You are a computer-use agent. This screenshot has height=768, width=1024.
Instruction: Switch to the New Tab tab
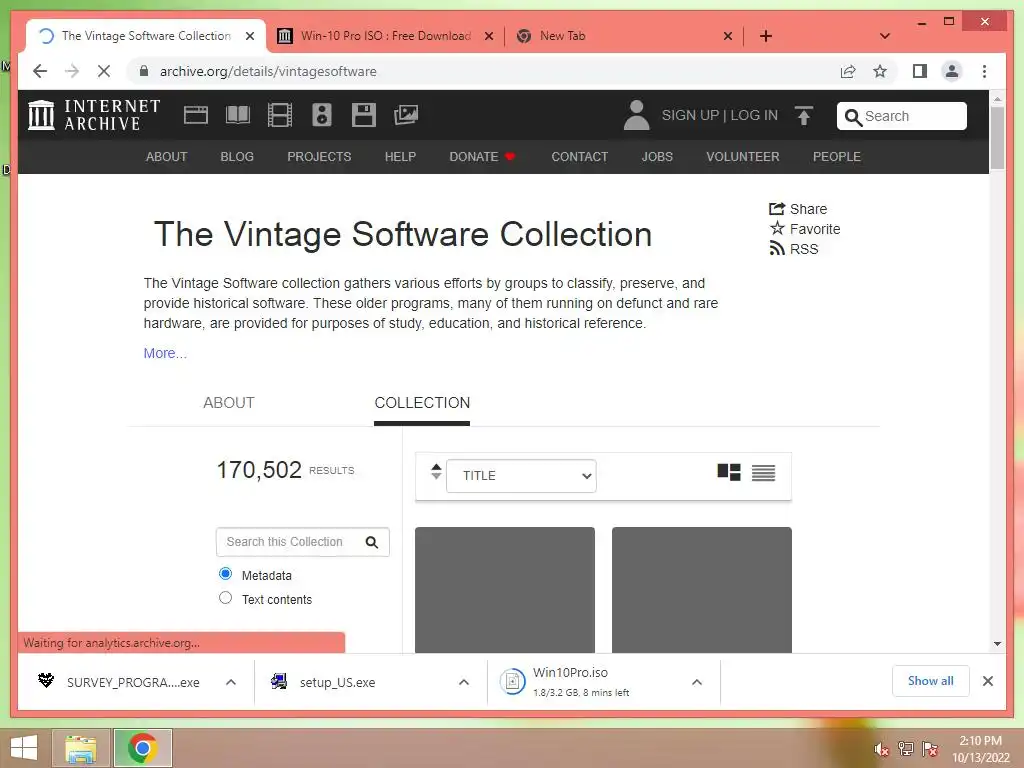pyautogui.click(x=624, y=36)
